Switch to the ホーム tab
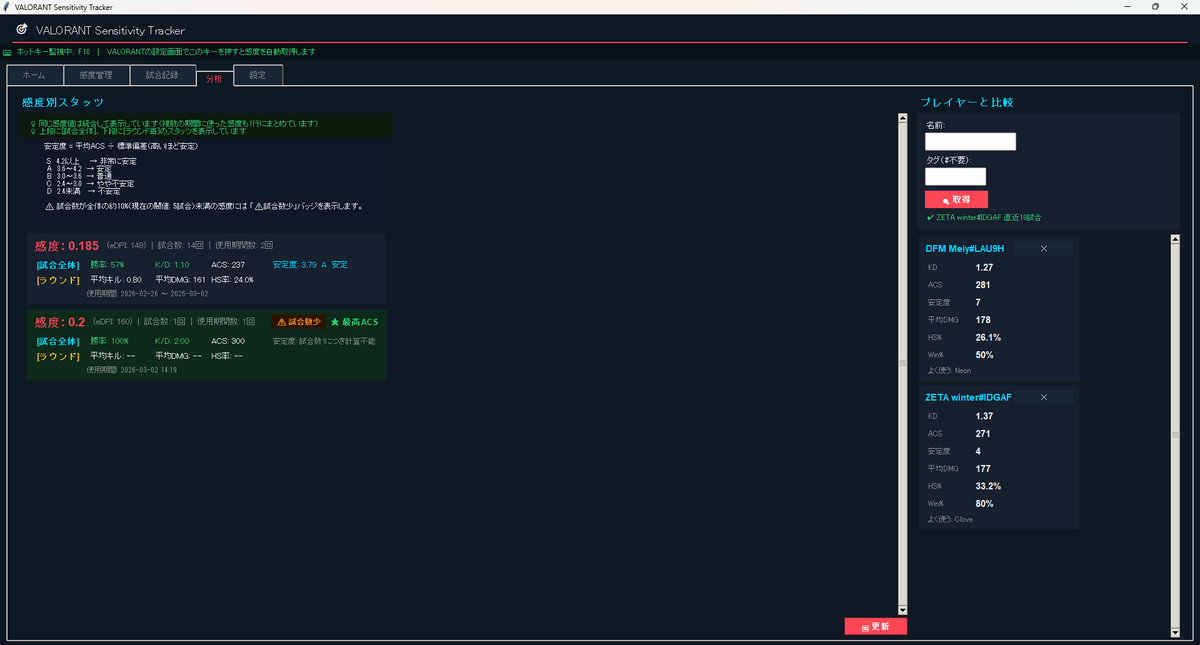 click(34, 75)
